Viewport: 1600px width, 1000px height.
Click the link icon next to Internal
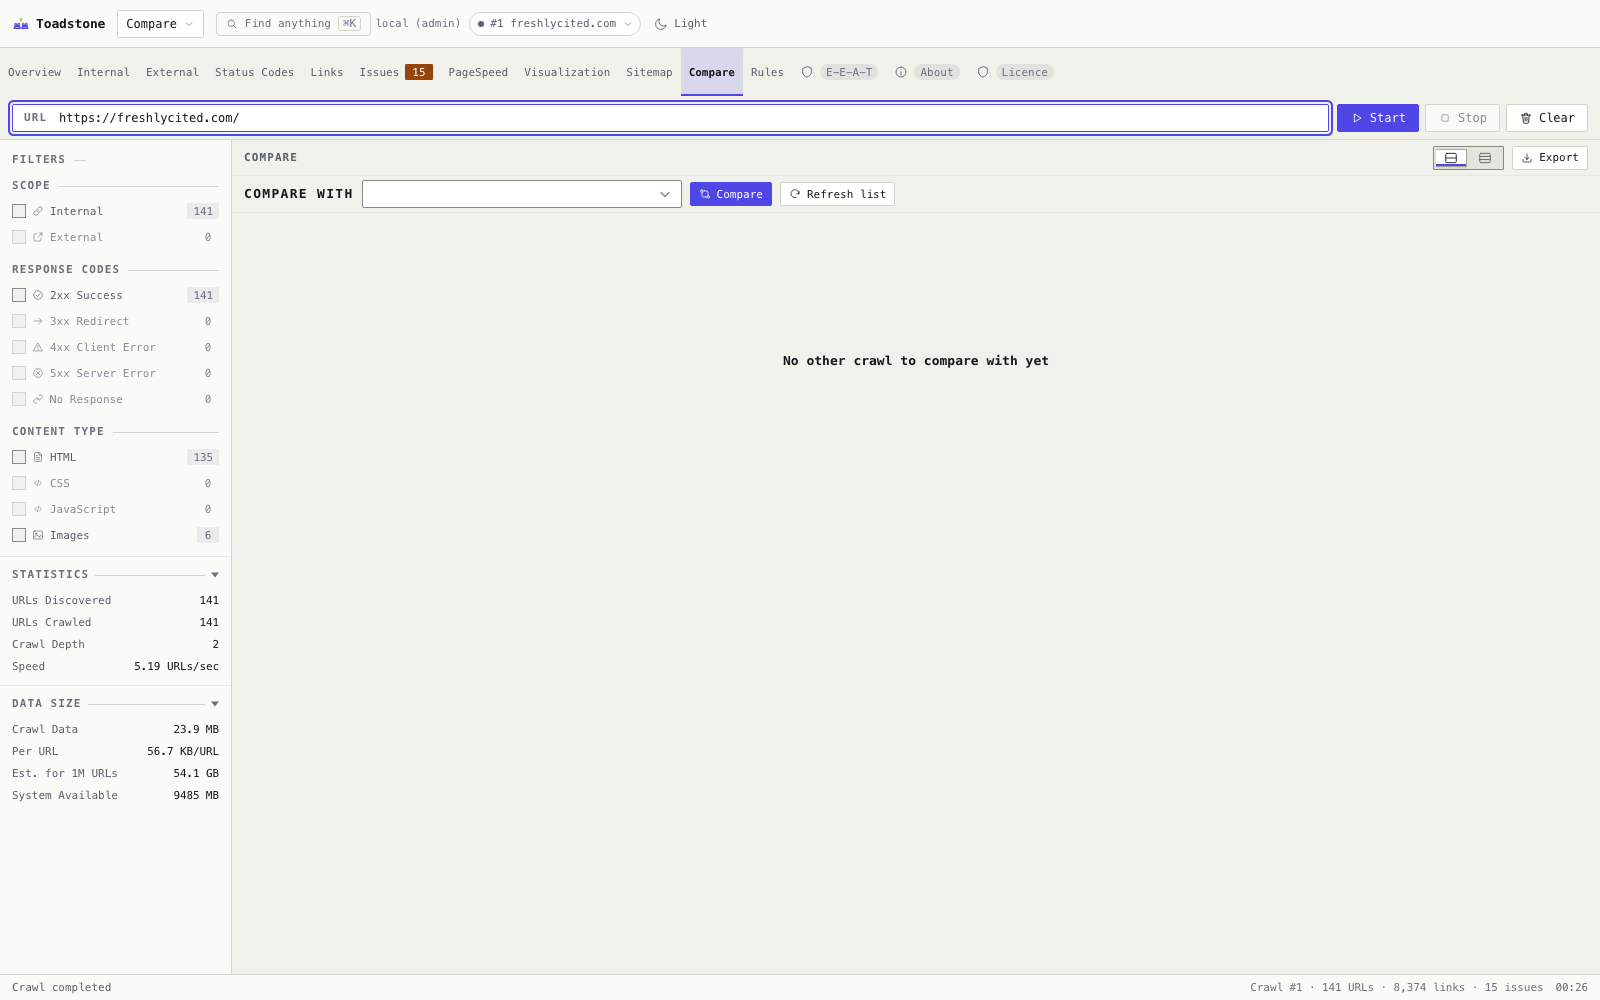pyautogui.click(x=38, y=211)
